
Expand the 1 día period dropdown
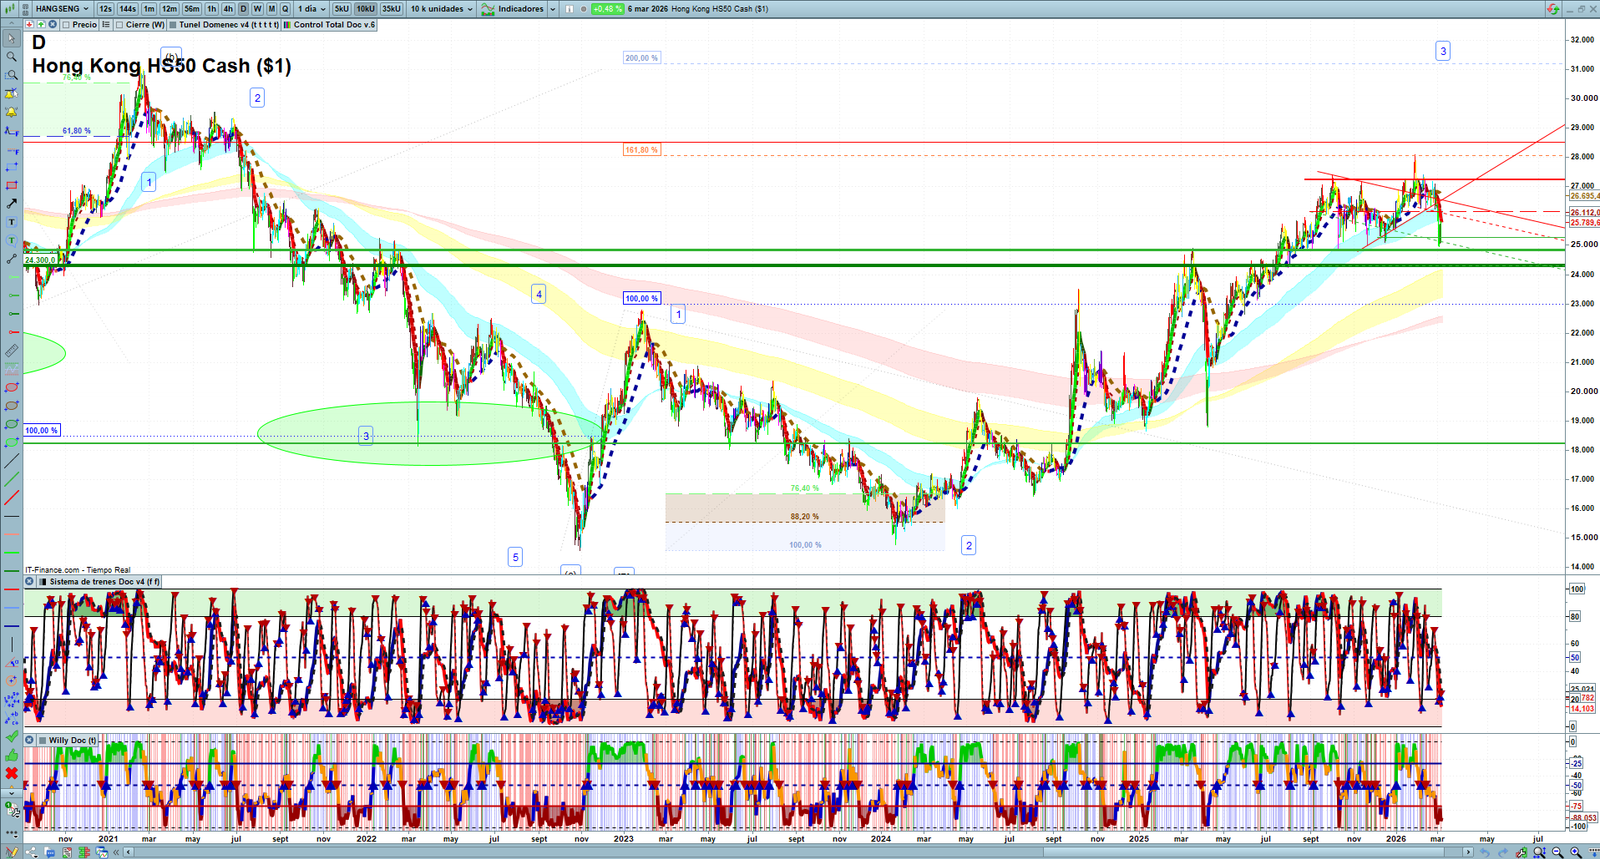coord(311,9)
